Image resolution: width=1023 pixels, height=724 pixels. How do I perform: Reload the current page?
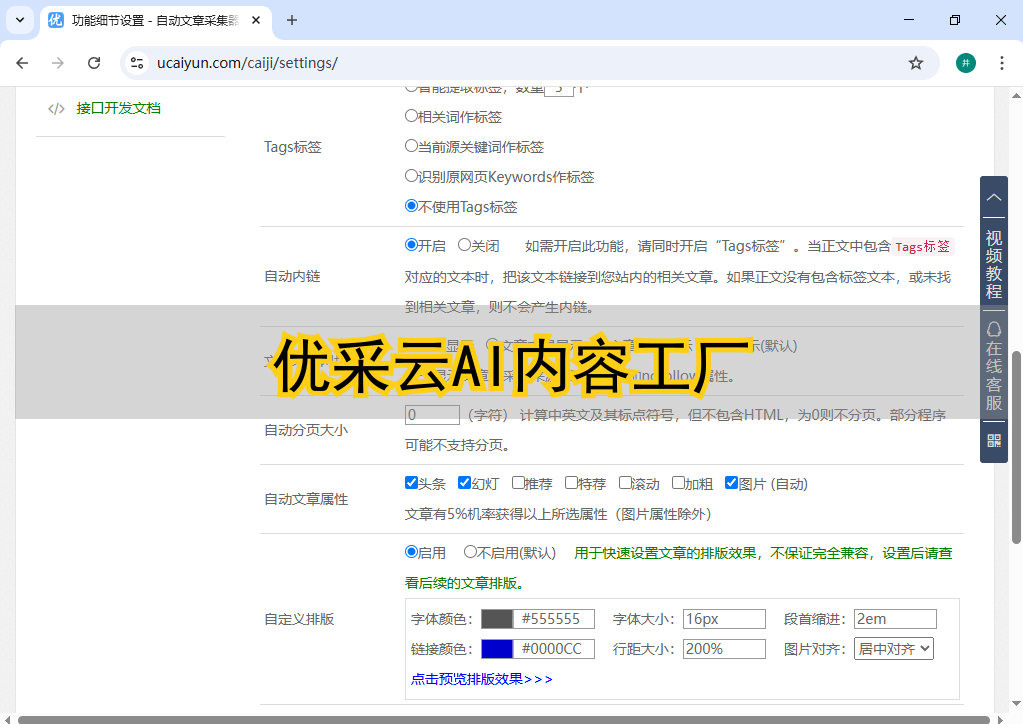pyautogui.click(x=94, y=63)
